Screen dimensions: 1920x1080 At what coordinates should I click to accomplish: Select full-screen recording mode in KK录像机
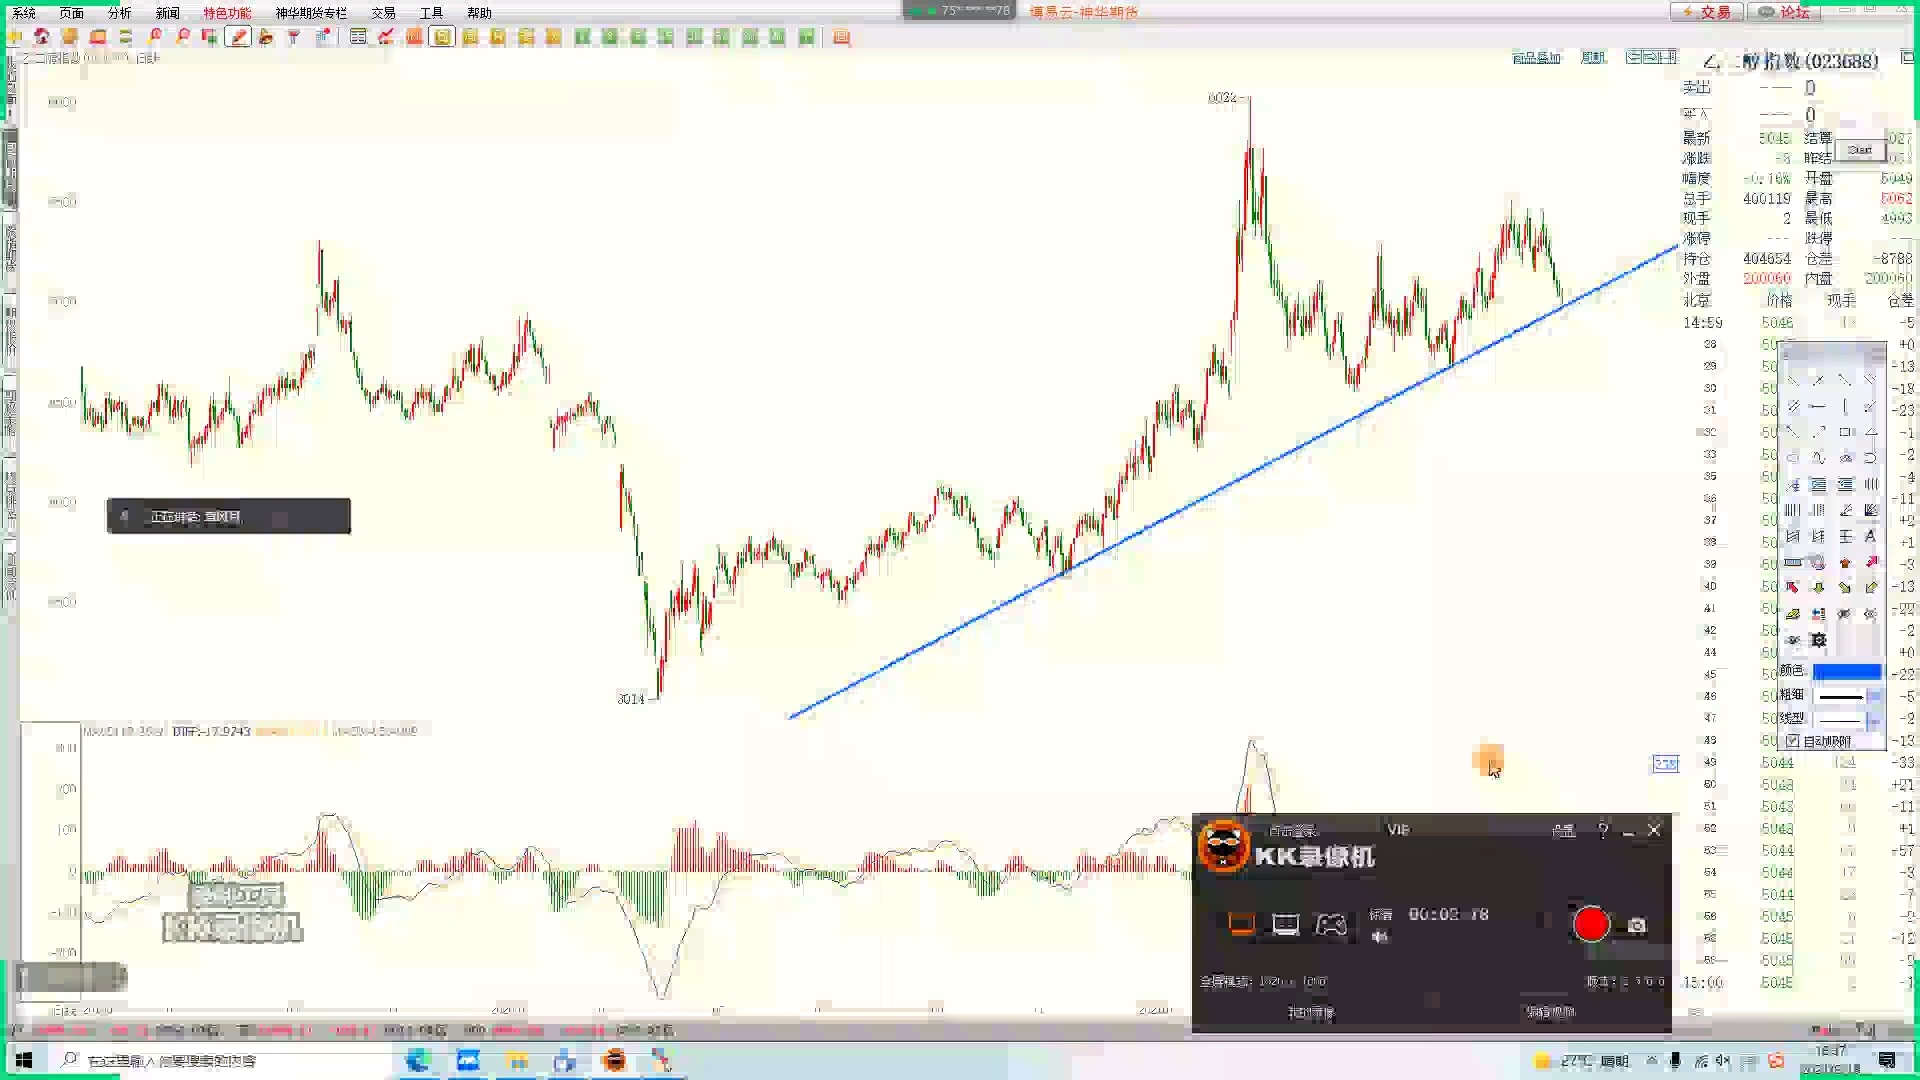[1241, 925]
